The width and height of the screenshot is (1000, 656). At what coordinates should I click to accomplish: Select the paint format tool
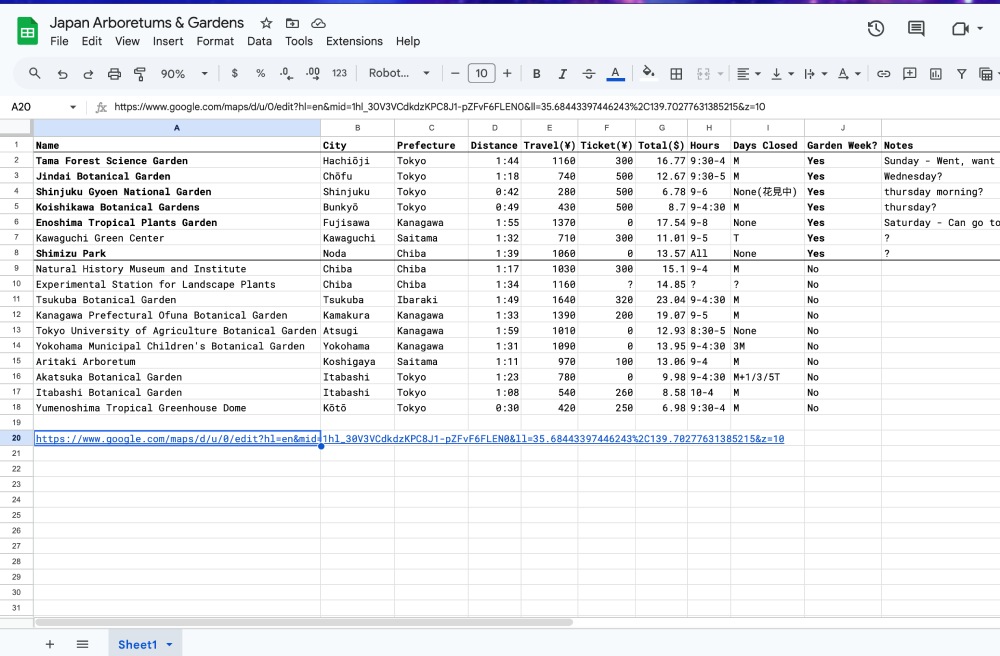(x=140, y=73)
